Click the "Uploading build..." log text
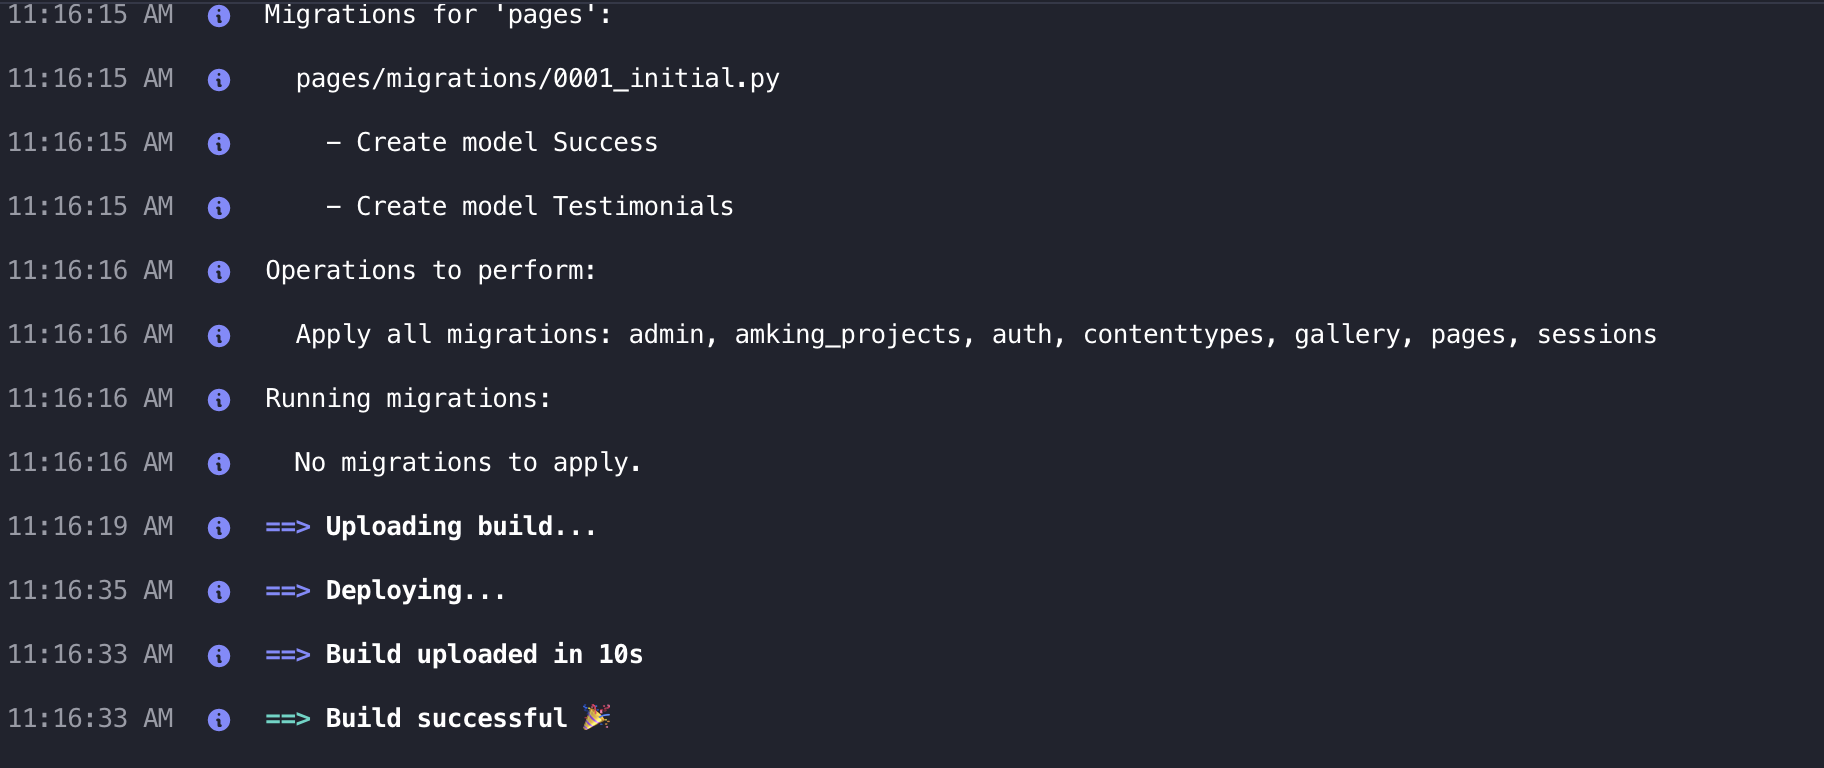The width and height of the screenshot is (1824, 768). [x=461, y=527]
